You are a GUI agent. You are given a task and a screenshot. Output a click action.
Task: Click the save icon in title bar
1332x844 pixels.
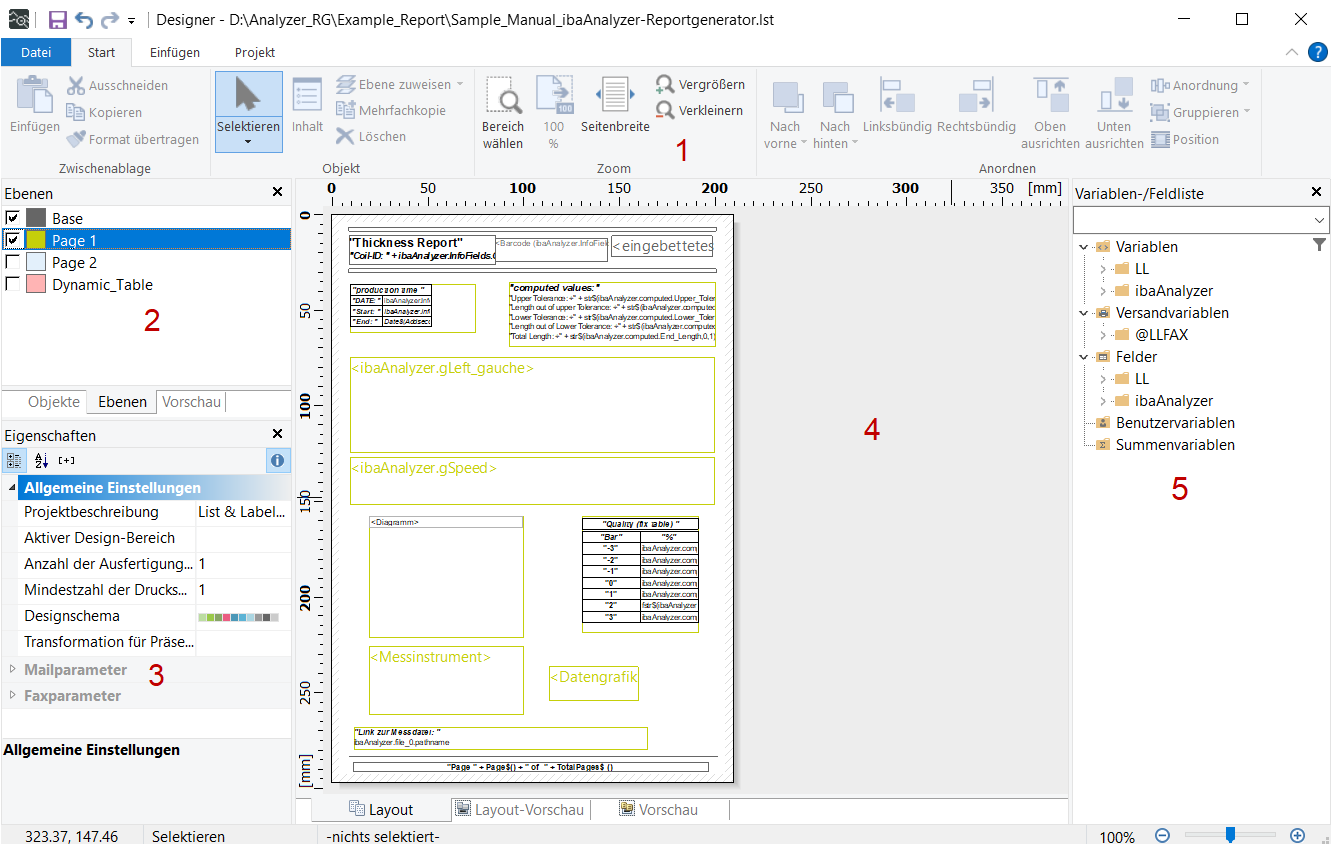(x=58, y=20)
